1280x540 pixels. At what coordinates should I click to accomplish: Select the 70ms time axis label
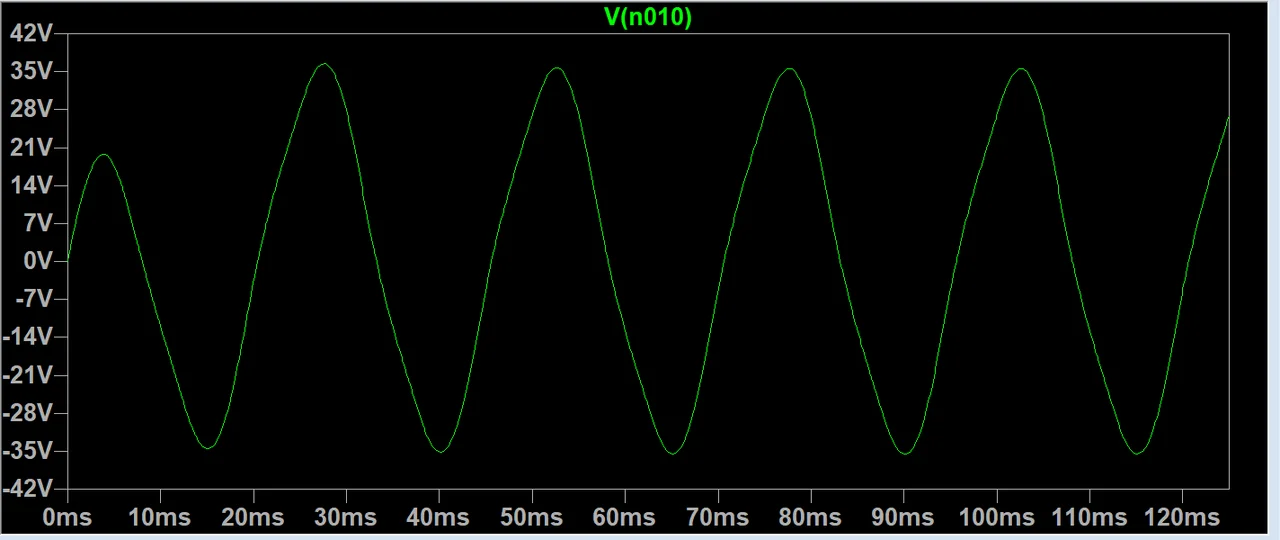point(718,517)
